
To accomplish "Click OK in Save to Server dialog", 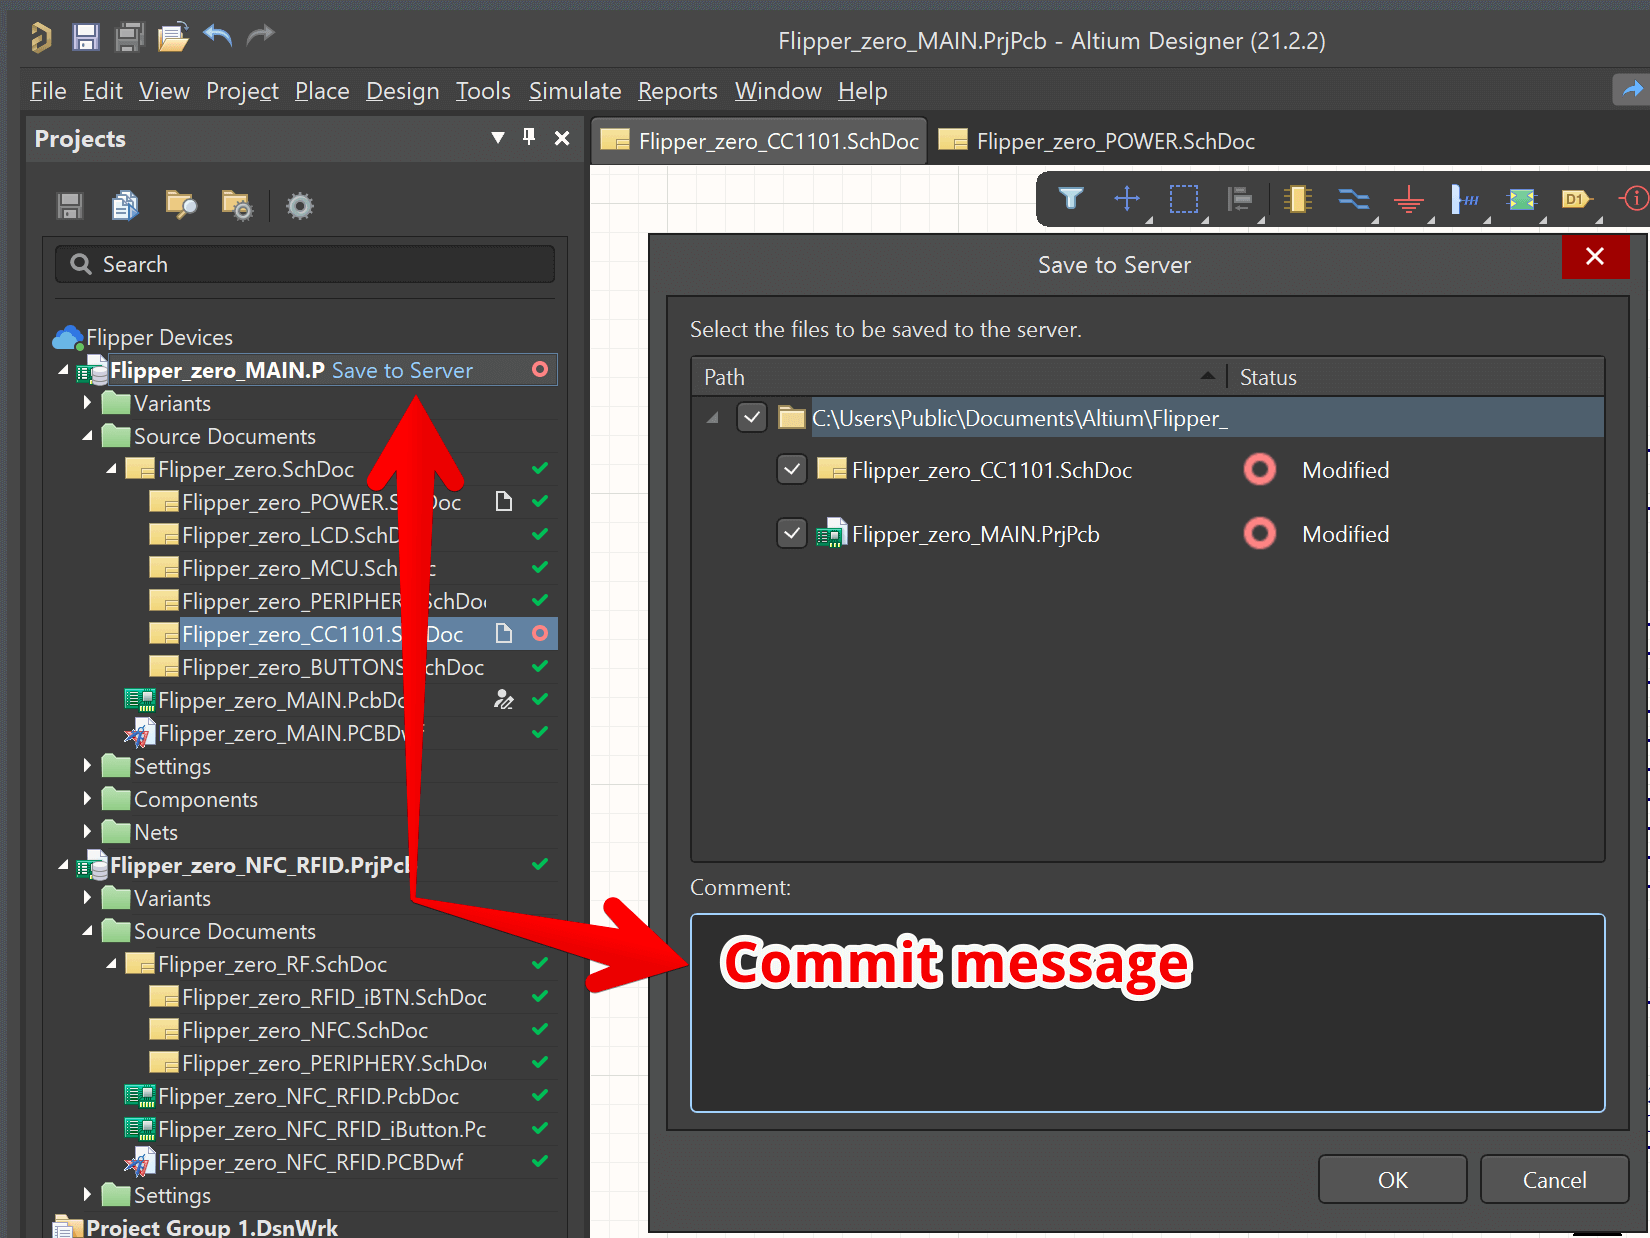I will point(1393,1180).
